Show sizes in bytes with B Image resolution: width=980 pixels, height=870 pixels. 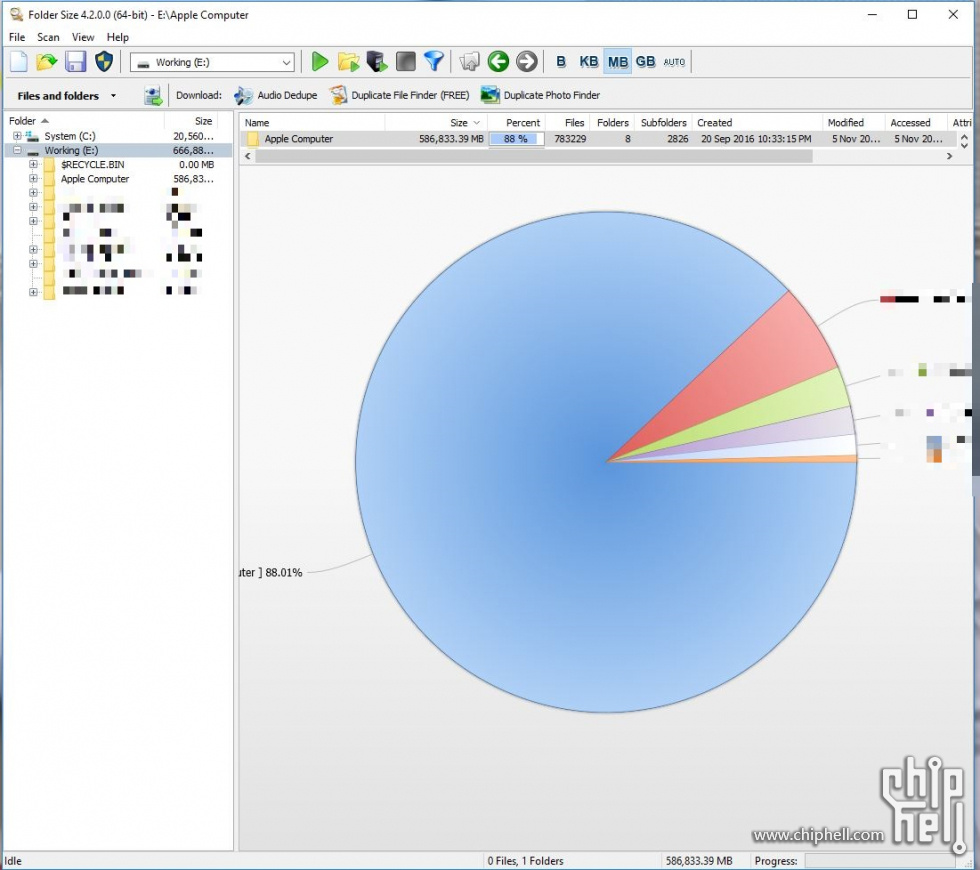coord(561,62)
